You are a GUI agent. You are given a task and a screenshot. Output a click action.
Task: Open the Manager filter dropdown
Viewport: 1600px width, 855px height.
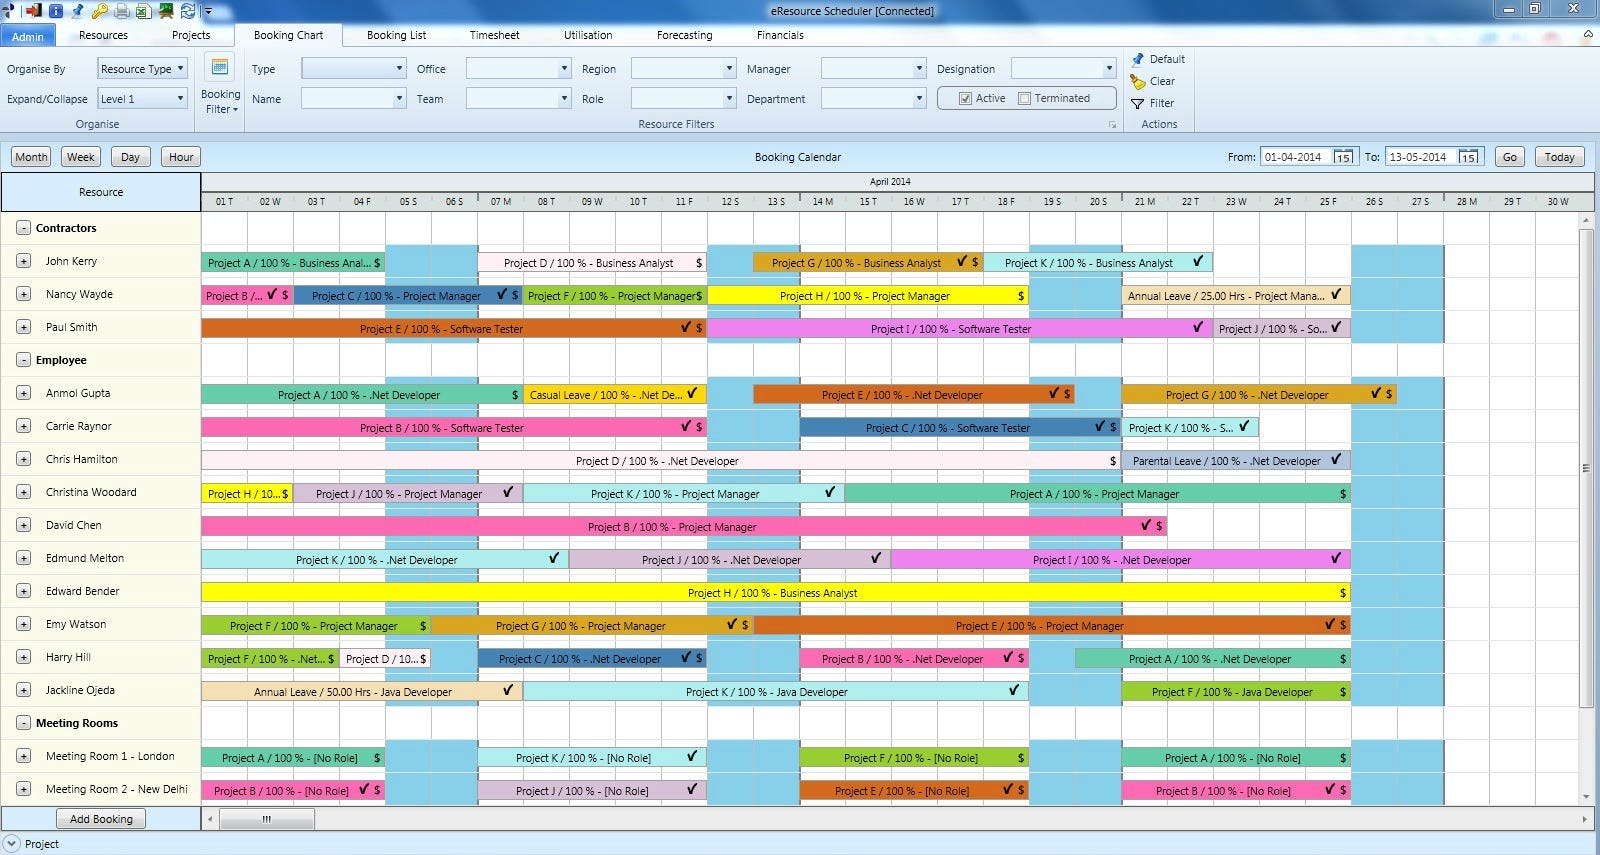[x=873, y=69]
